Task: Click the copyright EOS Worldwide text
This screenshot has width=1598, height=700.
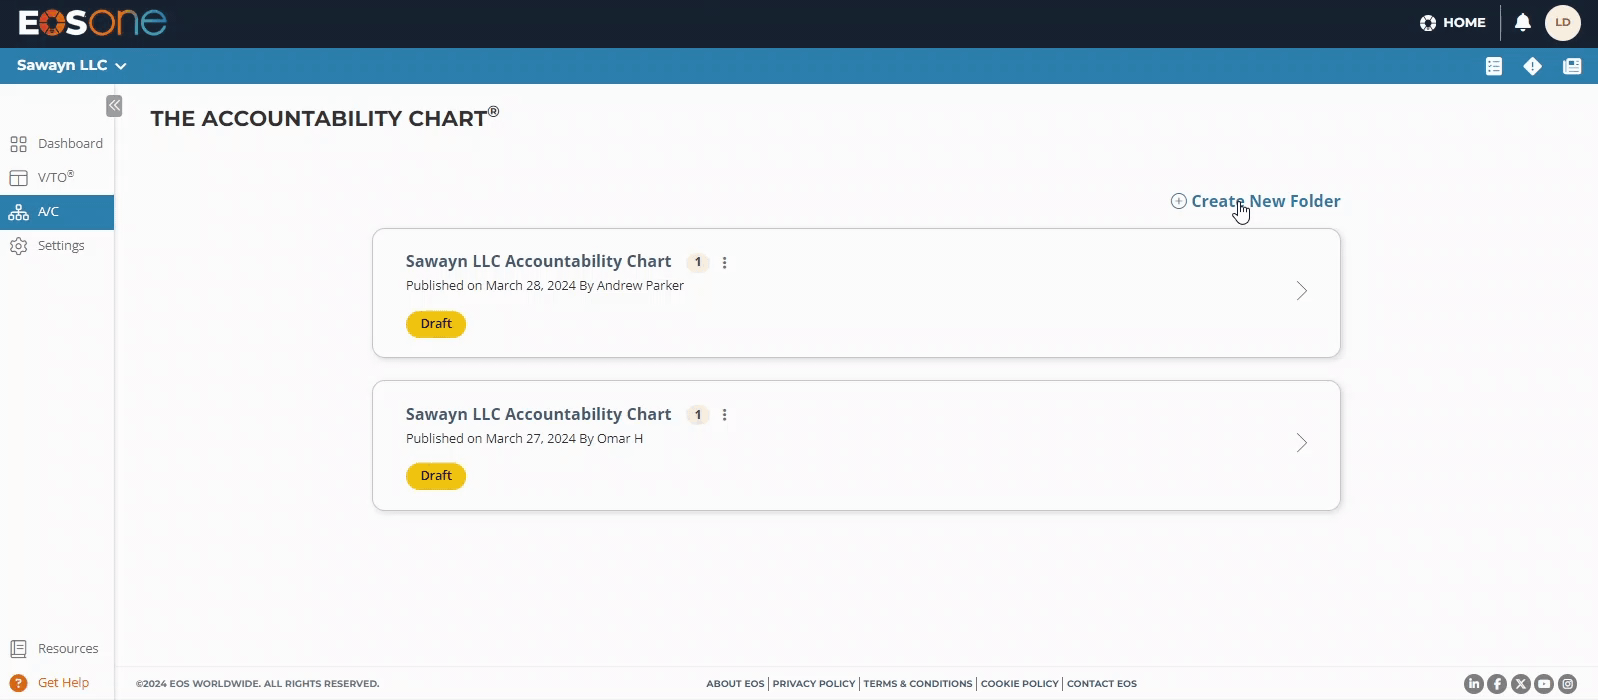Action: click(x=257, y=684)
